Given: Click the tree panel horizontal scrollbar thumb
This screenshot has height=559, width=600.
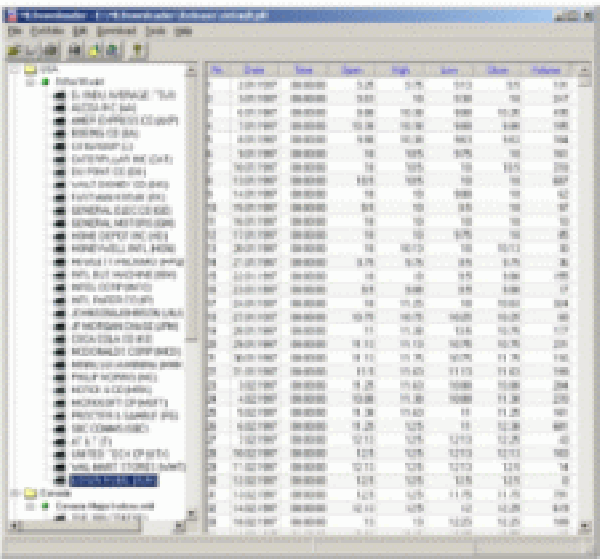Looking at the screenshot, I should click(x=80, y=526).
